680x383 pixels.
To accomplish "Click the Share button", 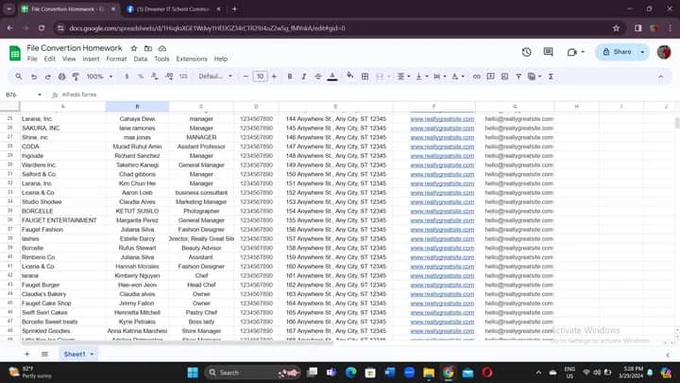I will point(617,52).
